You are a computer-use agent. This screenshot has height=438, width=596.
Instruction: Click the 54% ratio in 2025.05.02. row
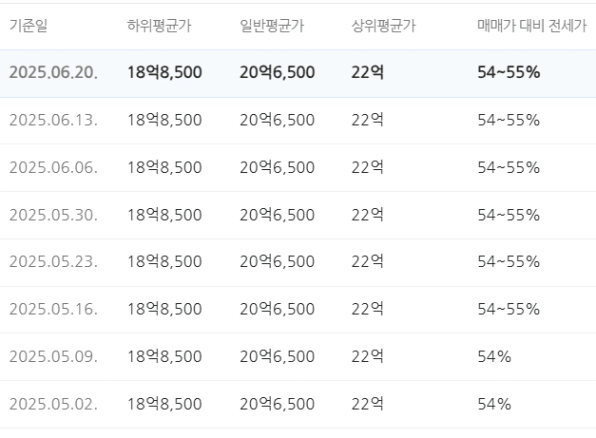click(494, 404)
